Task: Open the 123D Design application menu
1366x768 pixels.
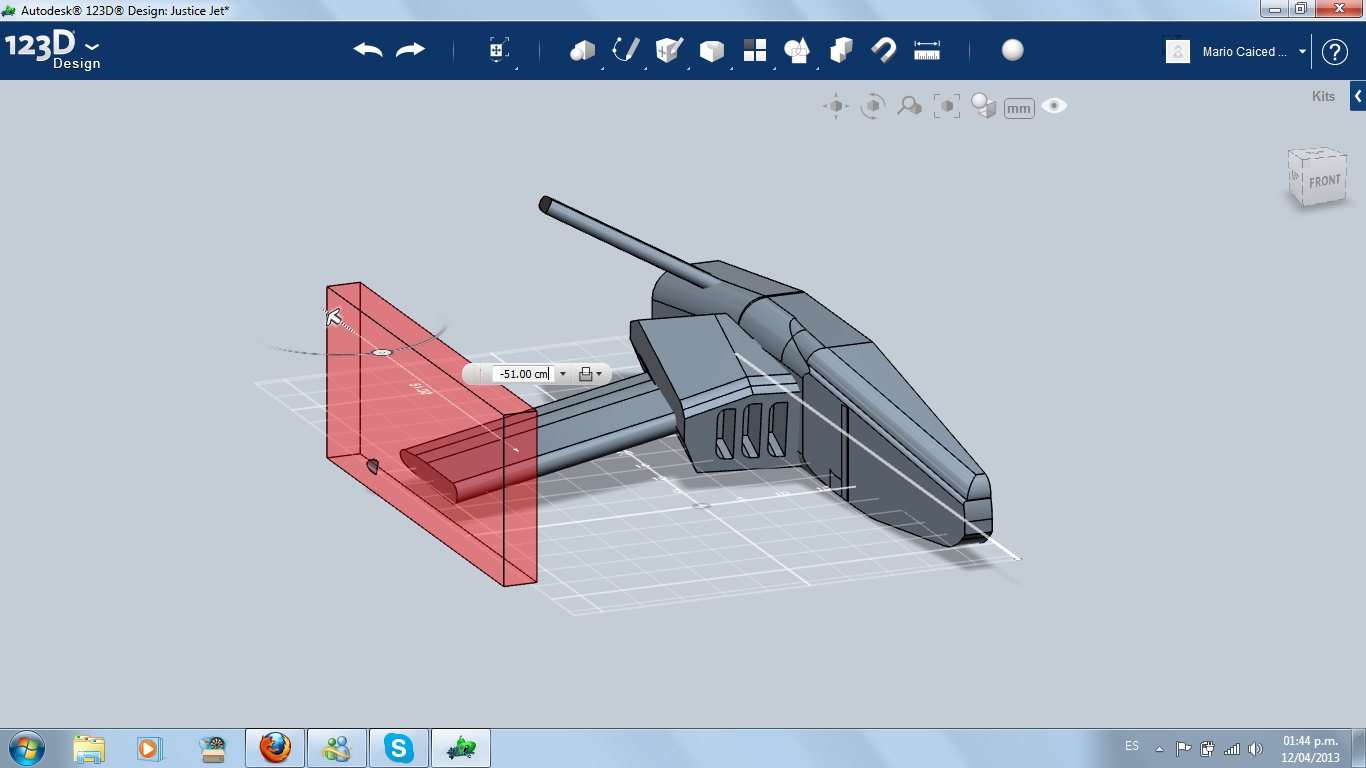Action: [x=53, y=51]
